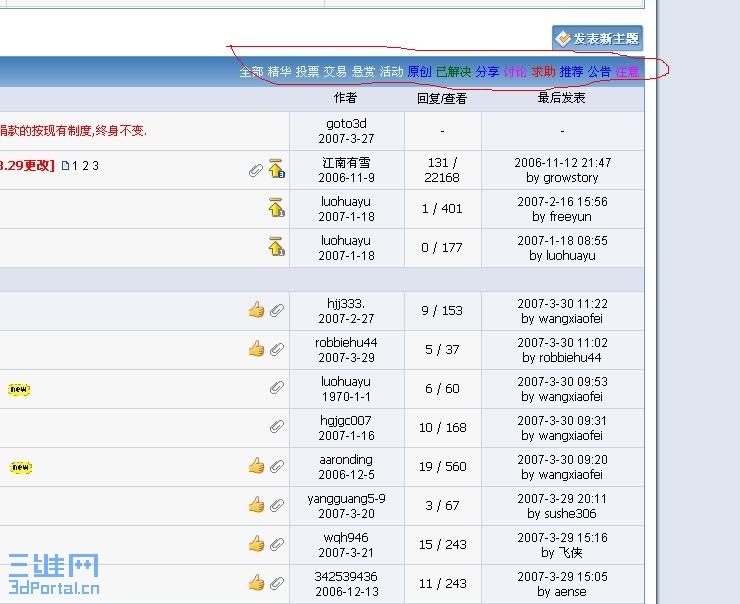Viewport: 740px width, 604px height.
Task: Click attachment paperclip in 342539436 row
Action: pos(277,583)
